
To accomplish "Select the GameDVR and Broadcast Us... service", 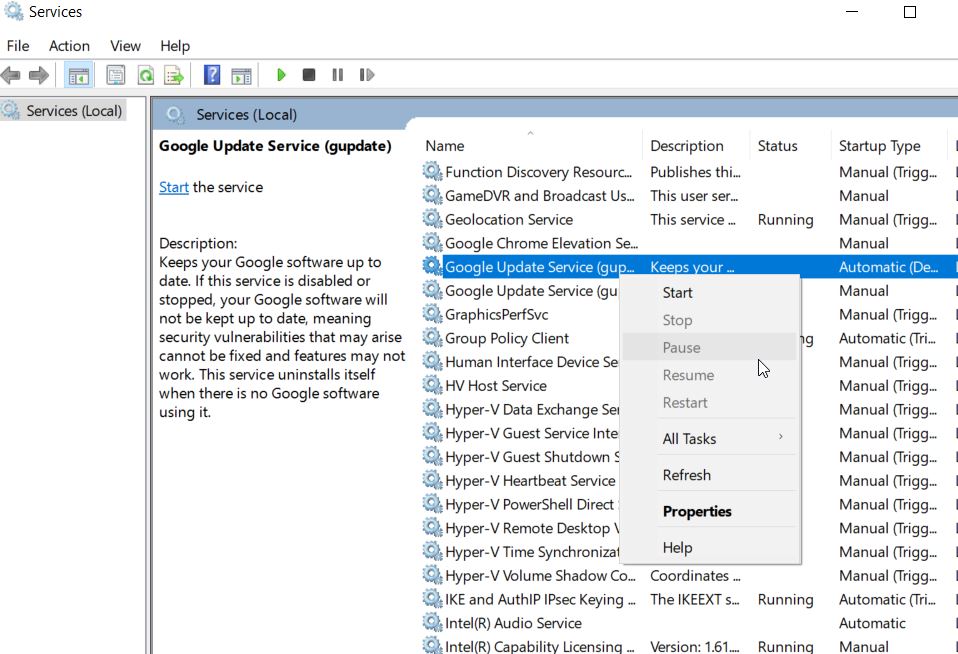I will pos(539,196).
